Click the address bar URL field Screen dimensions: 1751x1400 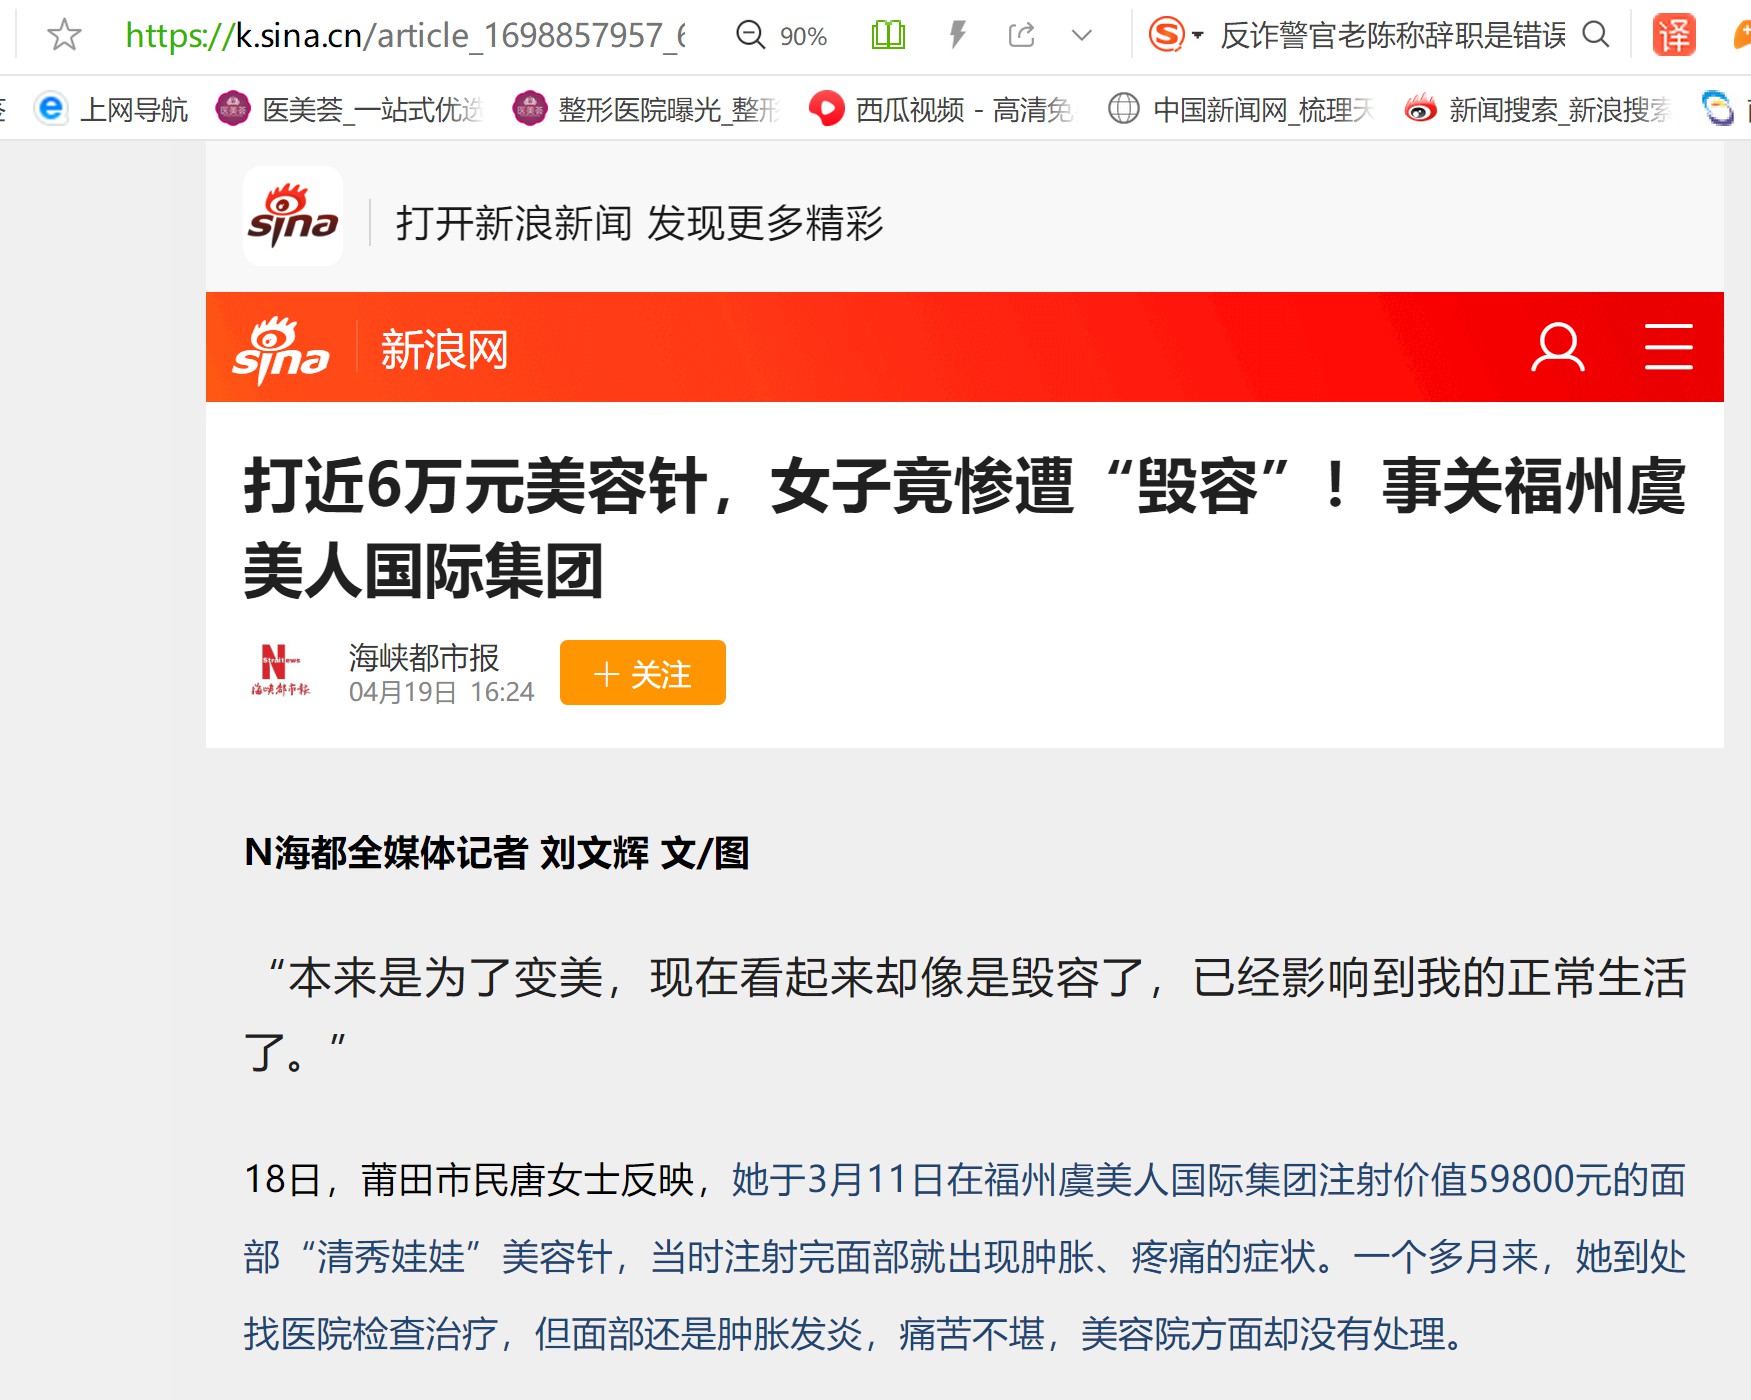coord(405,36)
